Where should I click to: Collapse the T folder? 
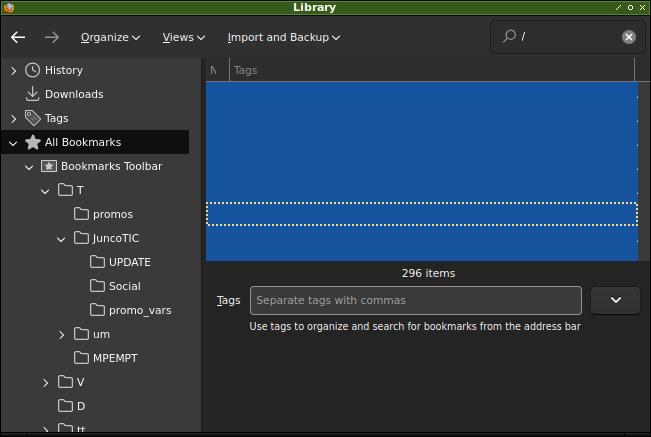(x=45, y=191)
